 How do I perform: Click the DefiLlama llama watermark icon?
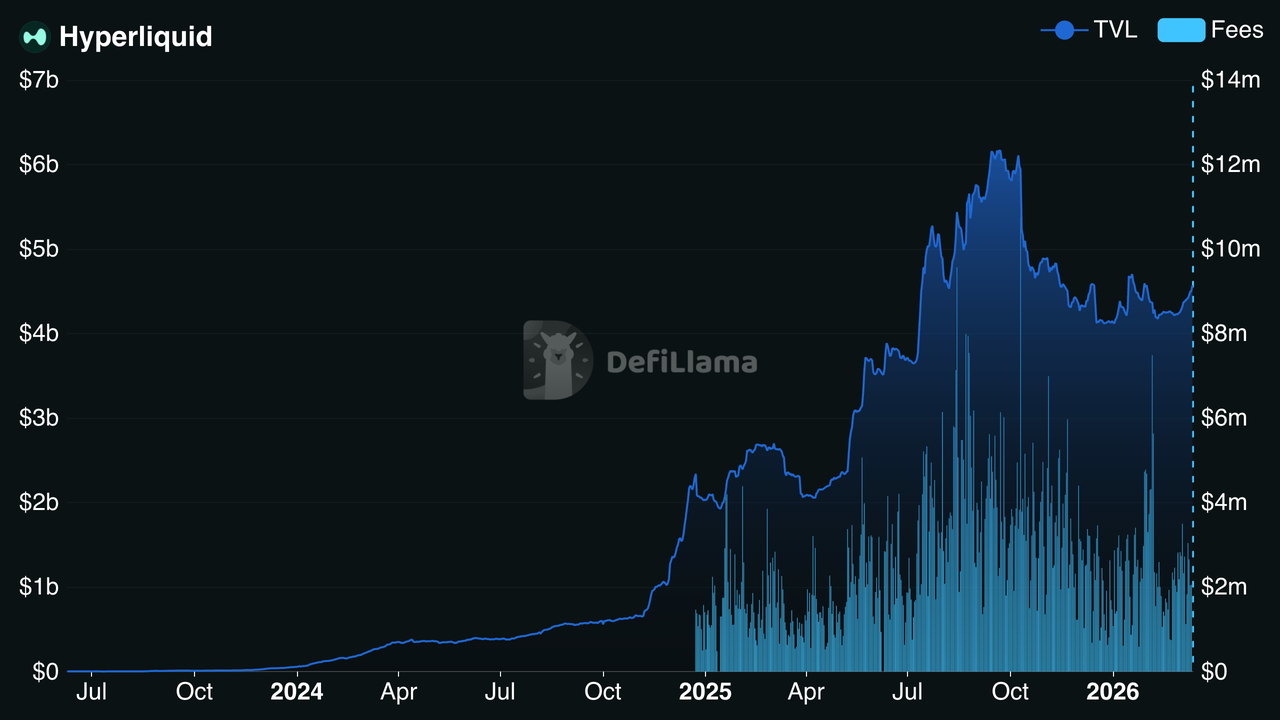(x=557, y=360)
